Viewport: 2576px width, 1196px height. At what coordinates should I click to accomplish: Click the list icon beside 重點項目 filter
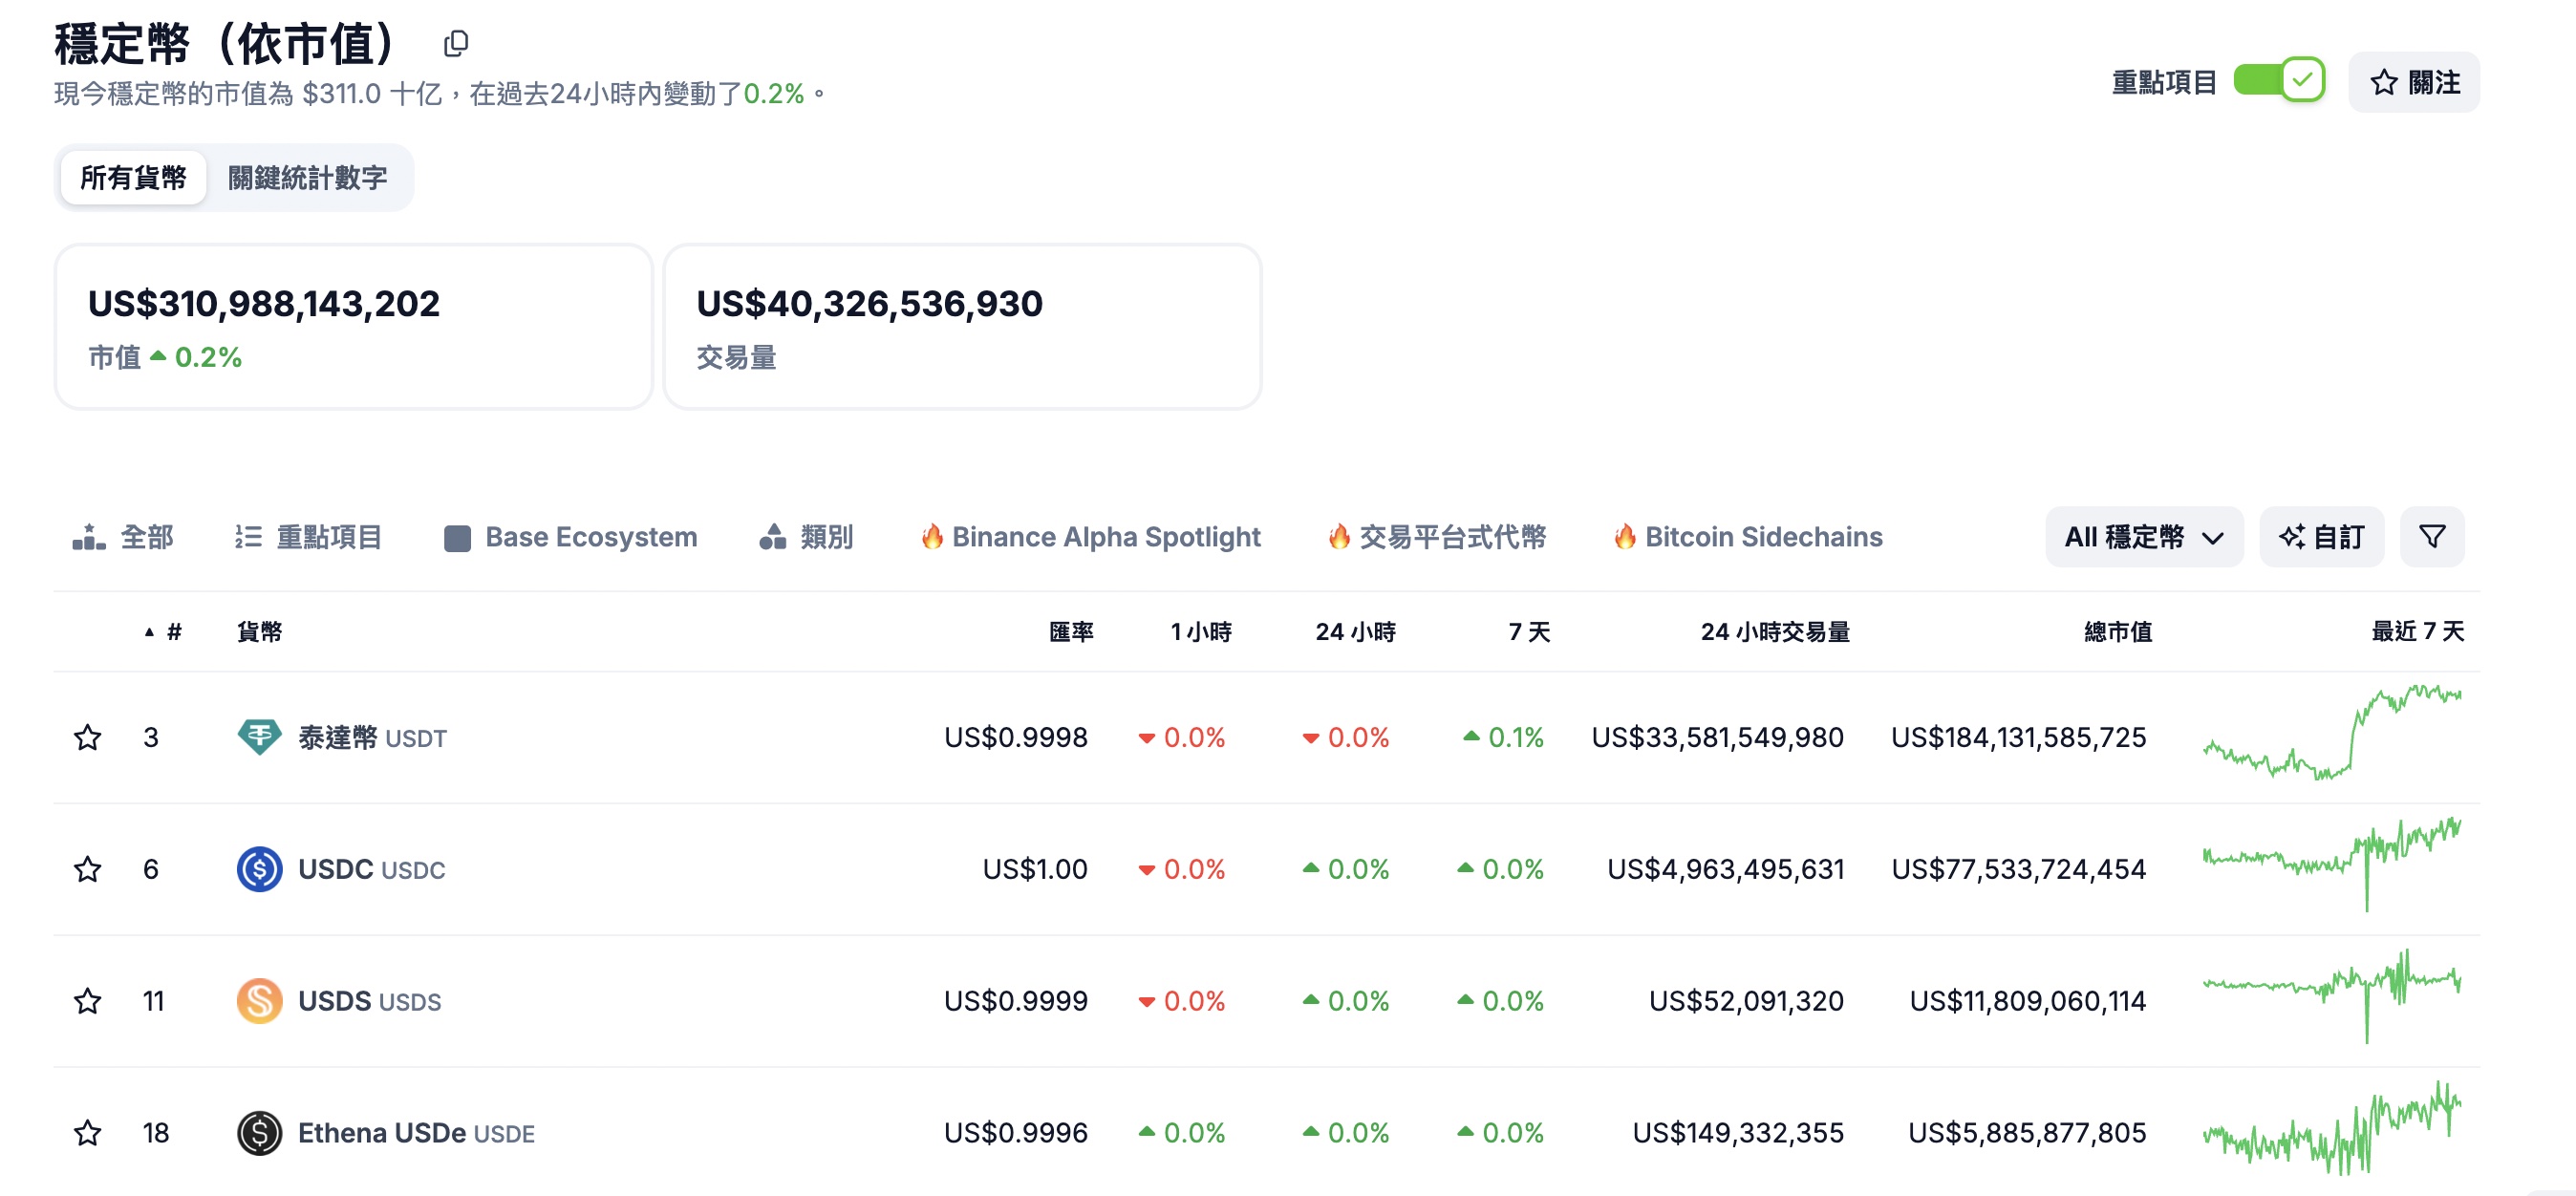[248, 537]
